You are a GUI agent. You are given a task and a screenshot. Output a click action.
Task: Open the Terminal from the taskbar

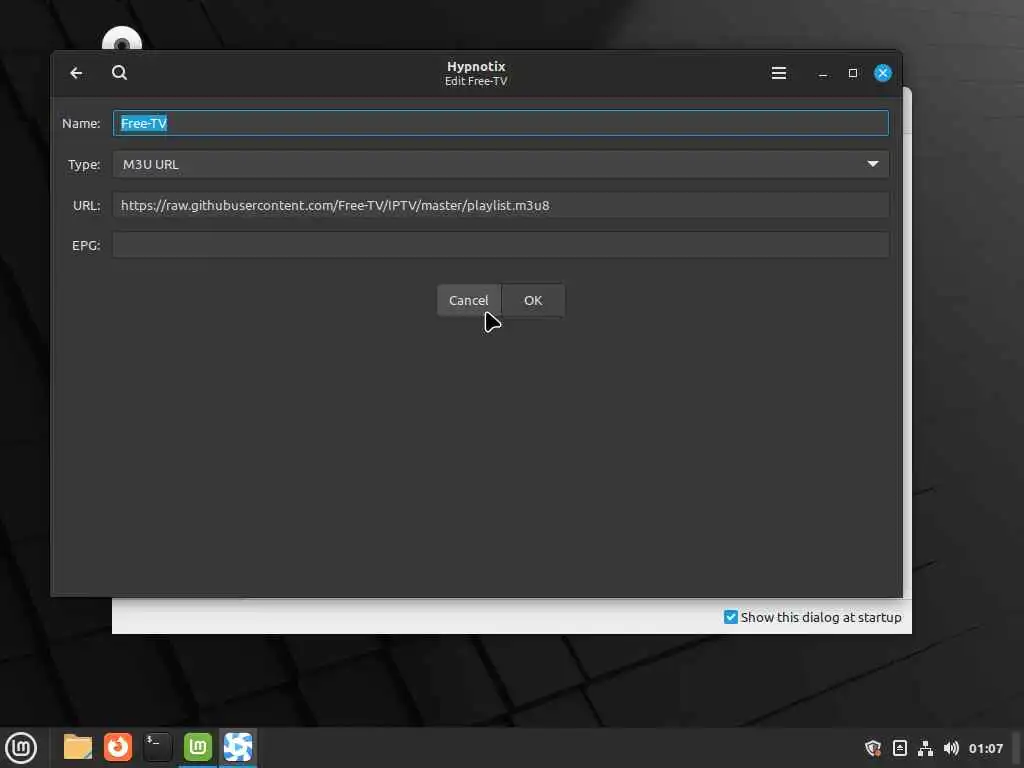[x=157, y=747]
